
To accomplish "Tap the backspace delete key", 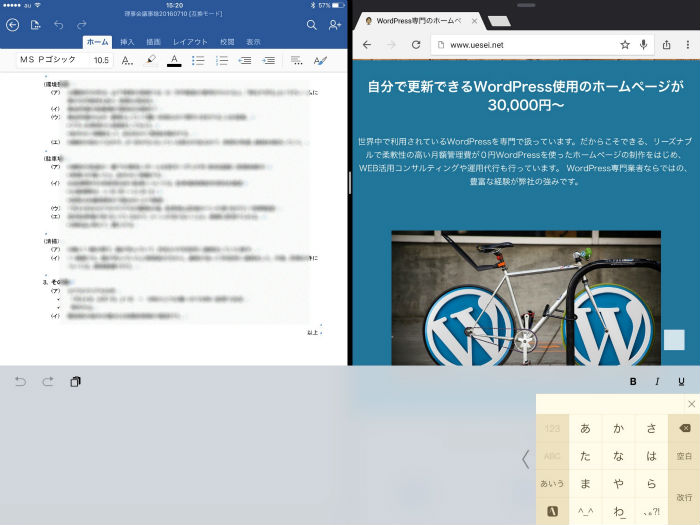I will pos(684,429).
